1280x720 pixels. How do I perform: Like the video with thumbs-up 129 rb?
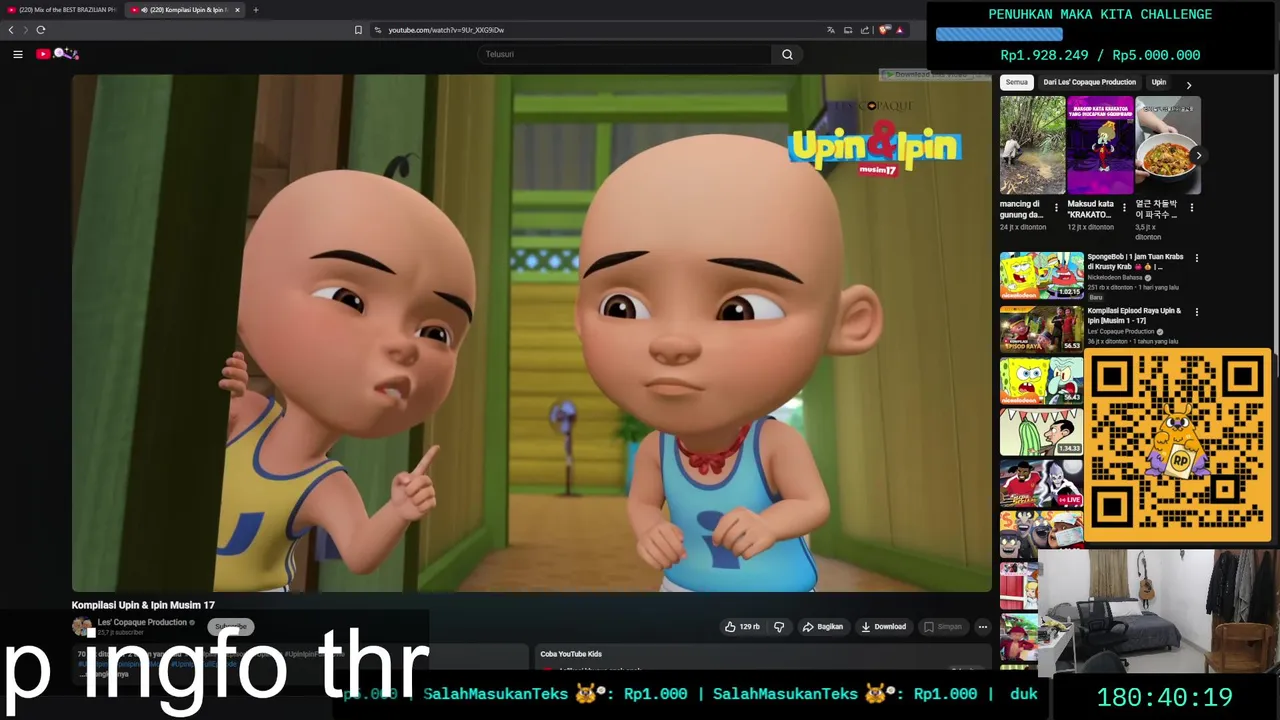[x=742, y=627]
